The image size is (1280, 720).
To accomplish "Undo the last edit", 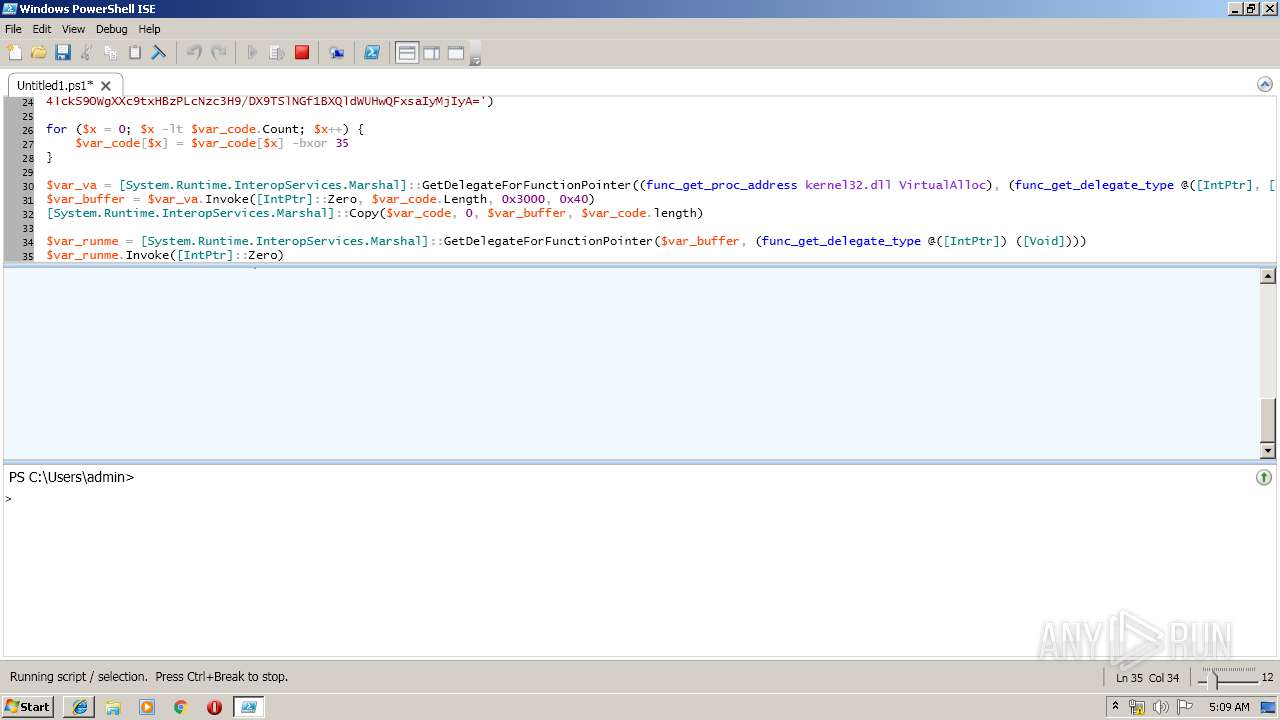I will point(194,53).
